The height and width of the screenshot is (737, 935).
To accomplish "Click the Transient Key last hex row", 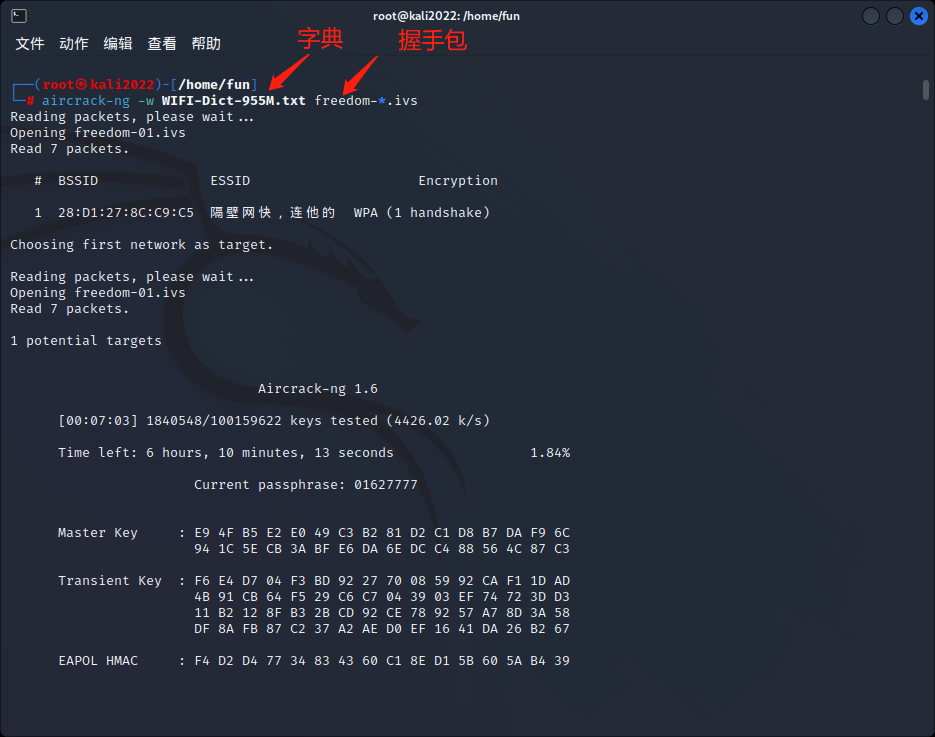I will click(382, 629).
